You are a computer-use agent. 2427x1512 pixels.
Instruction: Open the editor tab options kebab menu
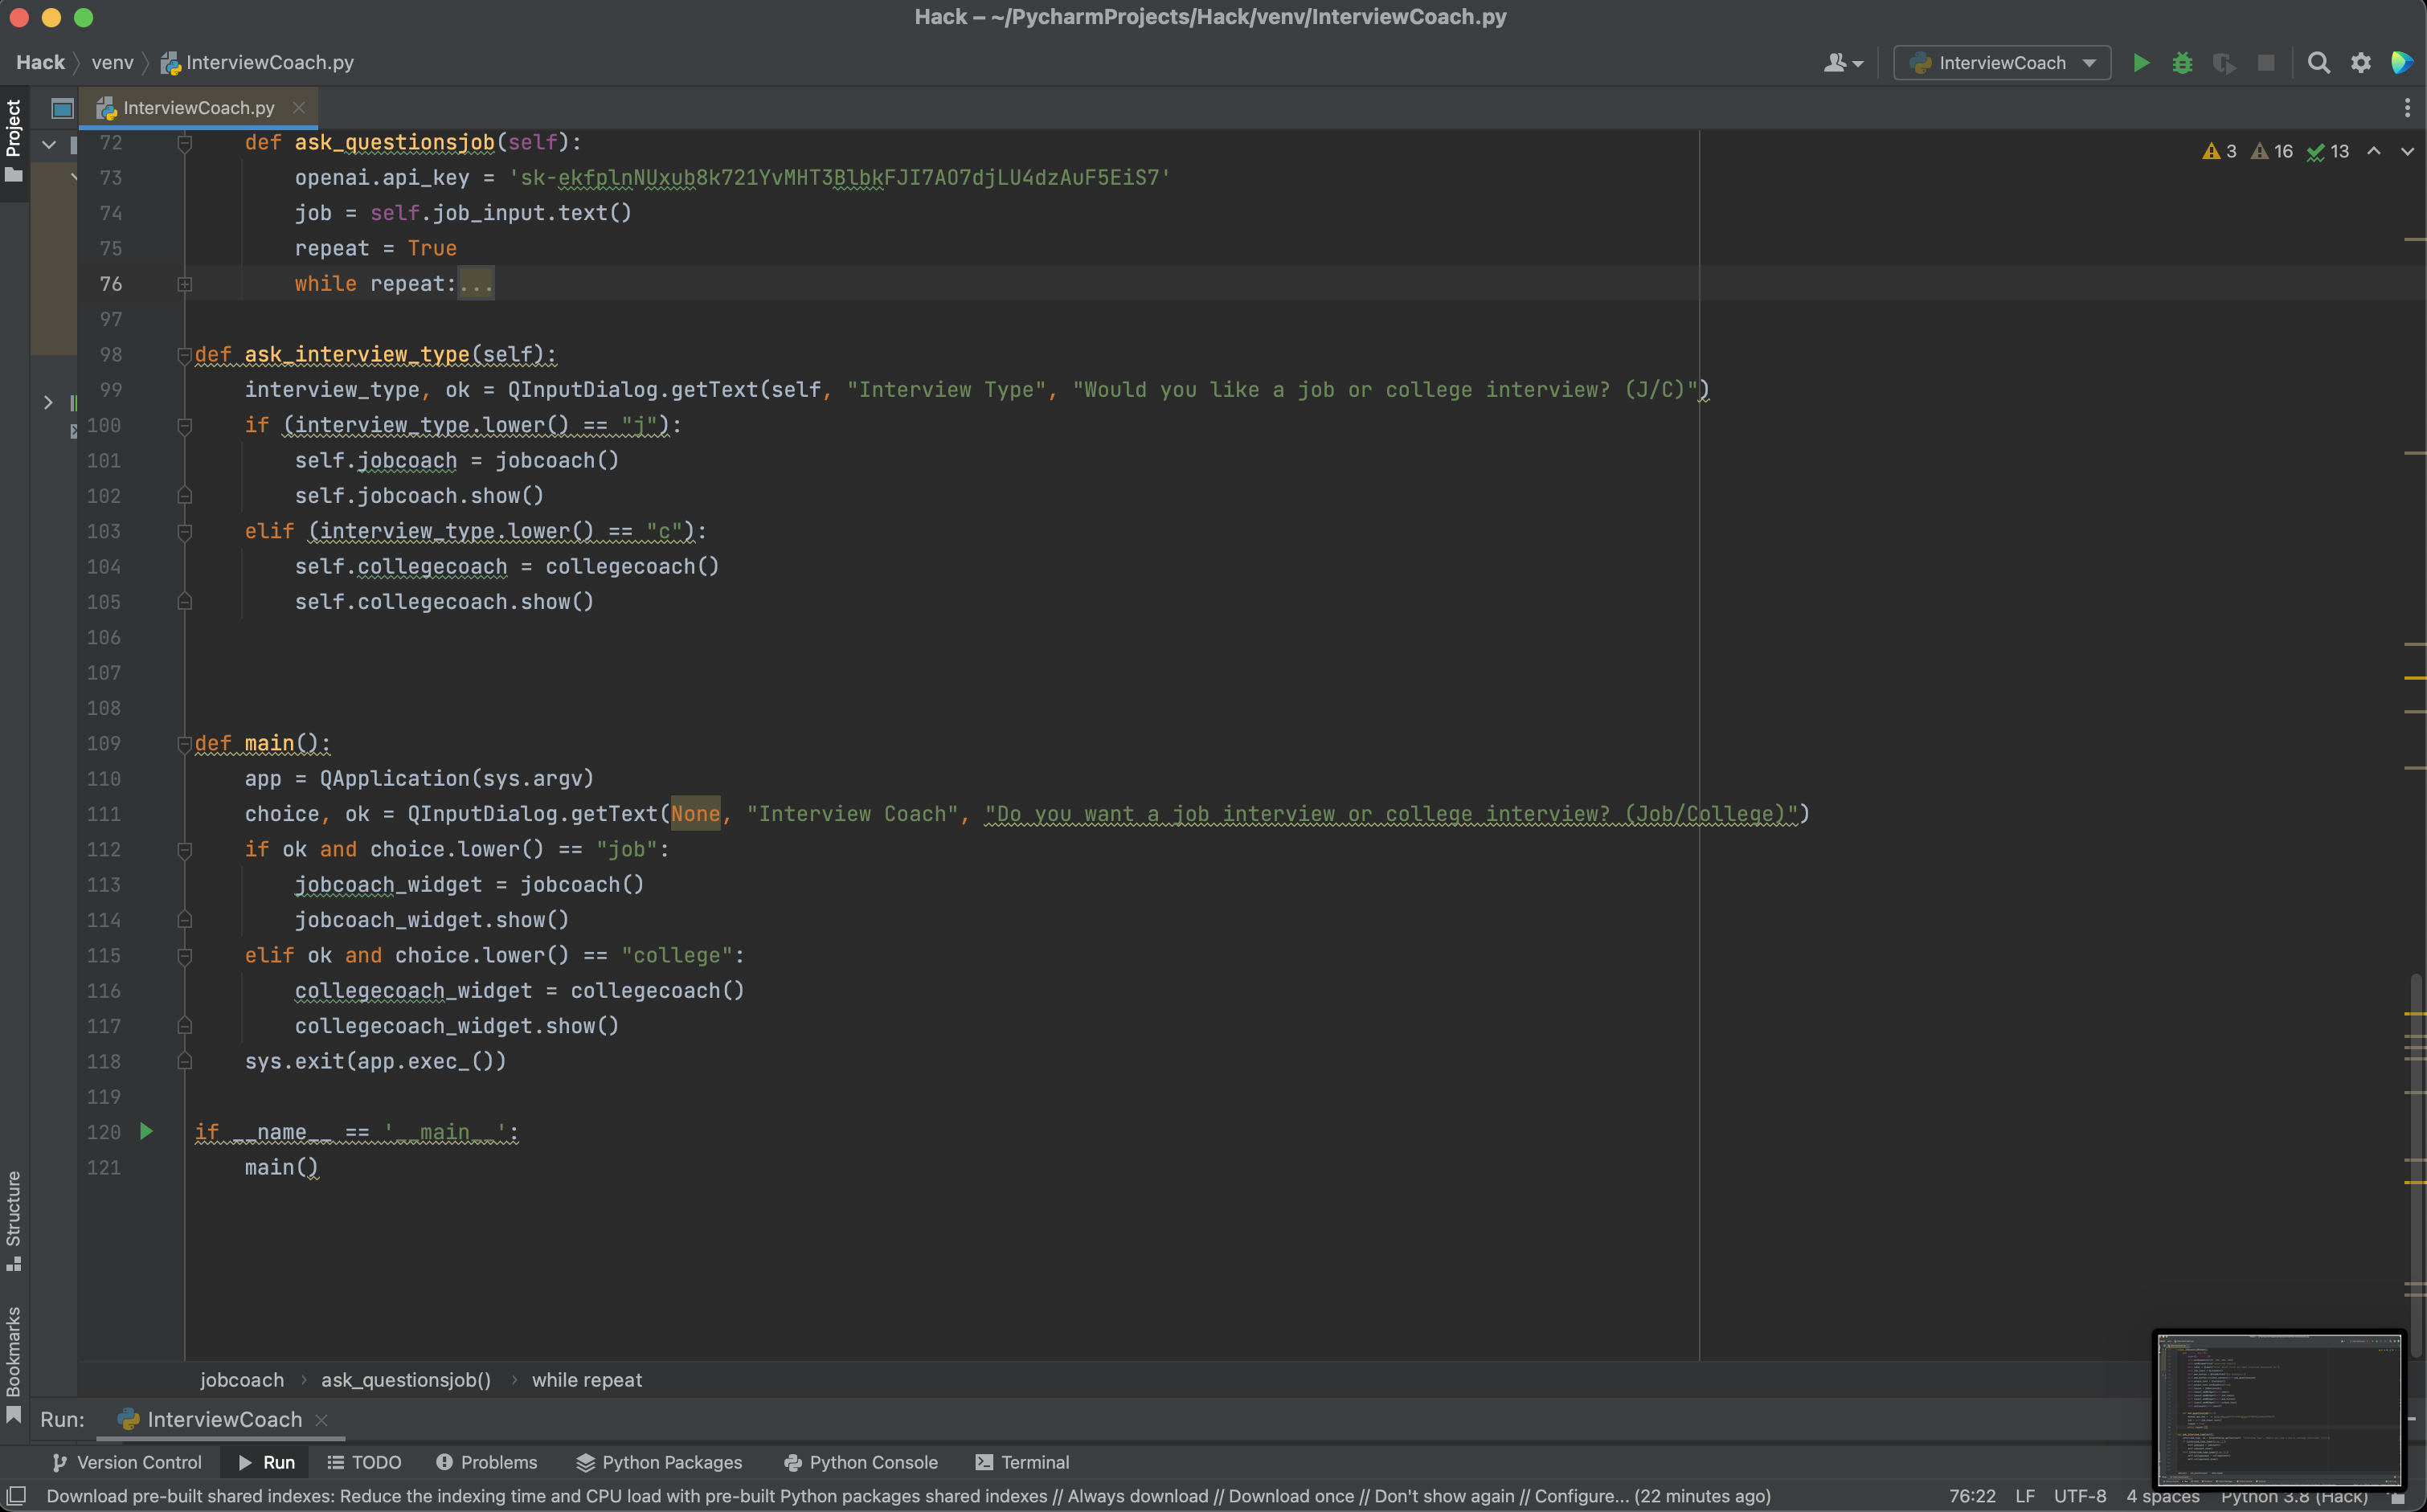(2406, 107)
